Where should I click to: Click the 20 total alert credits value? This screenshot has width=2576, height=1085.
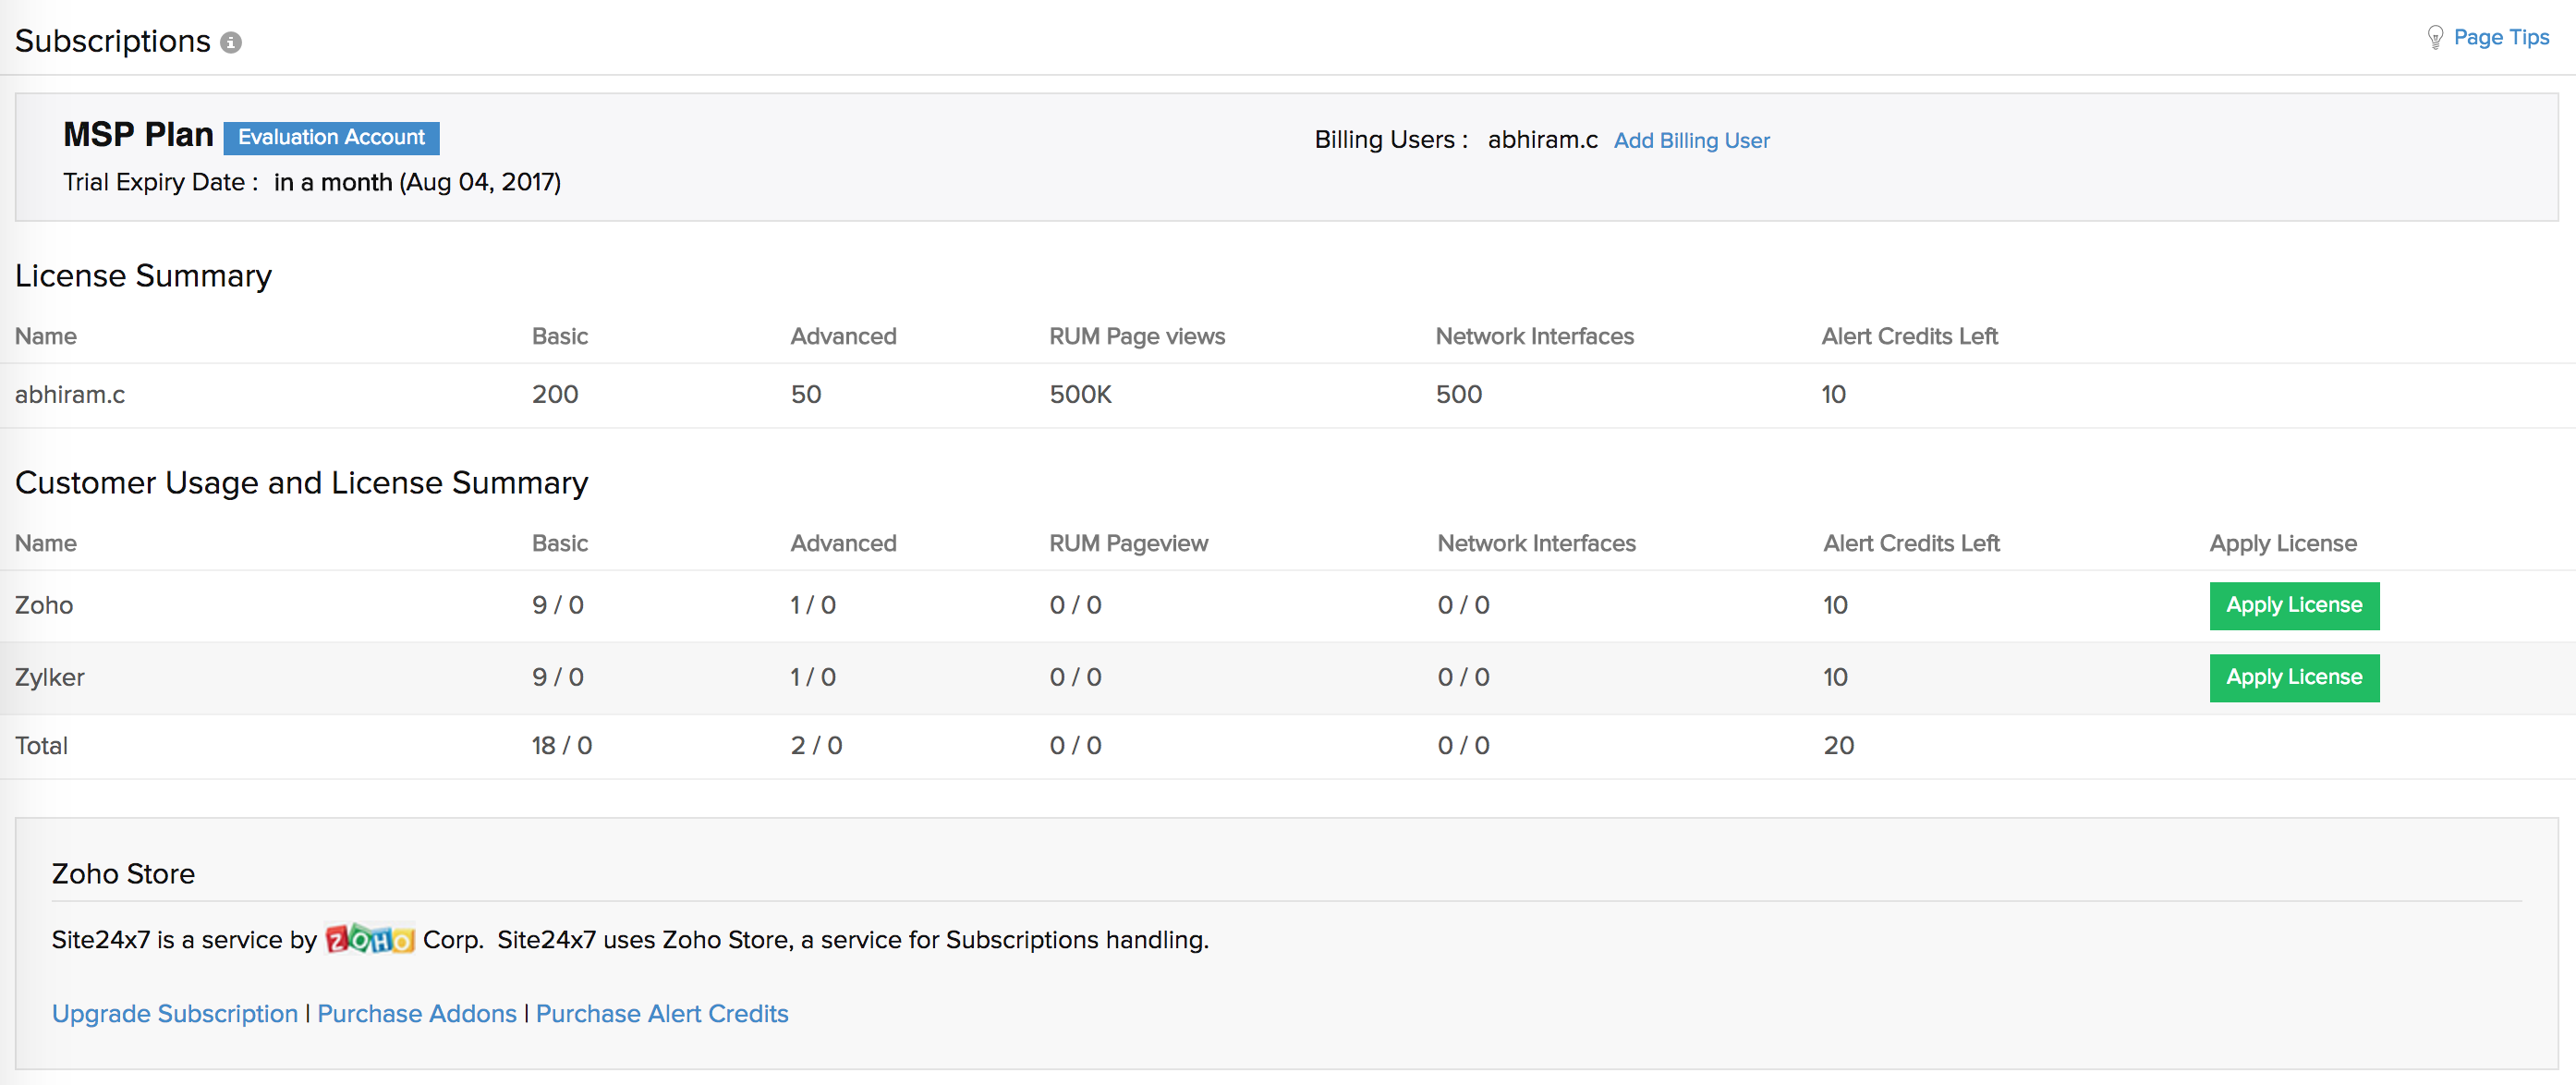click(1839, 745)
